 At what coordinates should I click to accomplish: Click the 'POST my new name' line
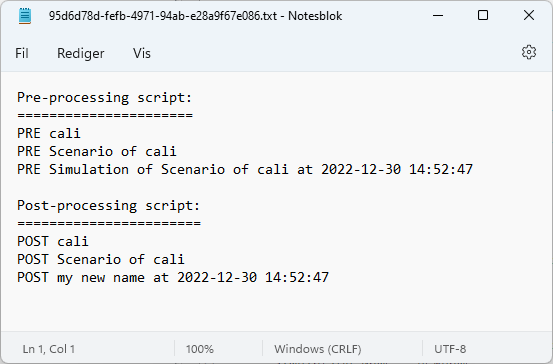[173, 277]
